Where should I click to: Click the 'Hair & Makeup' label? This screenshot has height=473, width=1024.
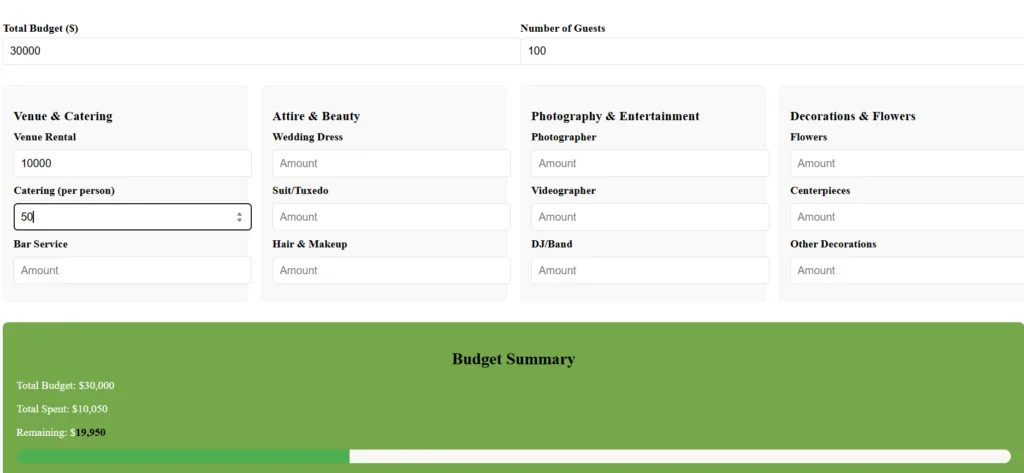pyautogui.click(x=310, y=244)
